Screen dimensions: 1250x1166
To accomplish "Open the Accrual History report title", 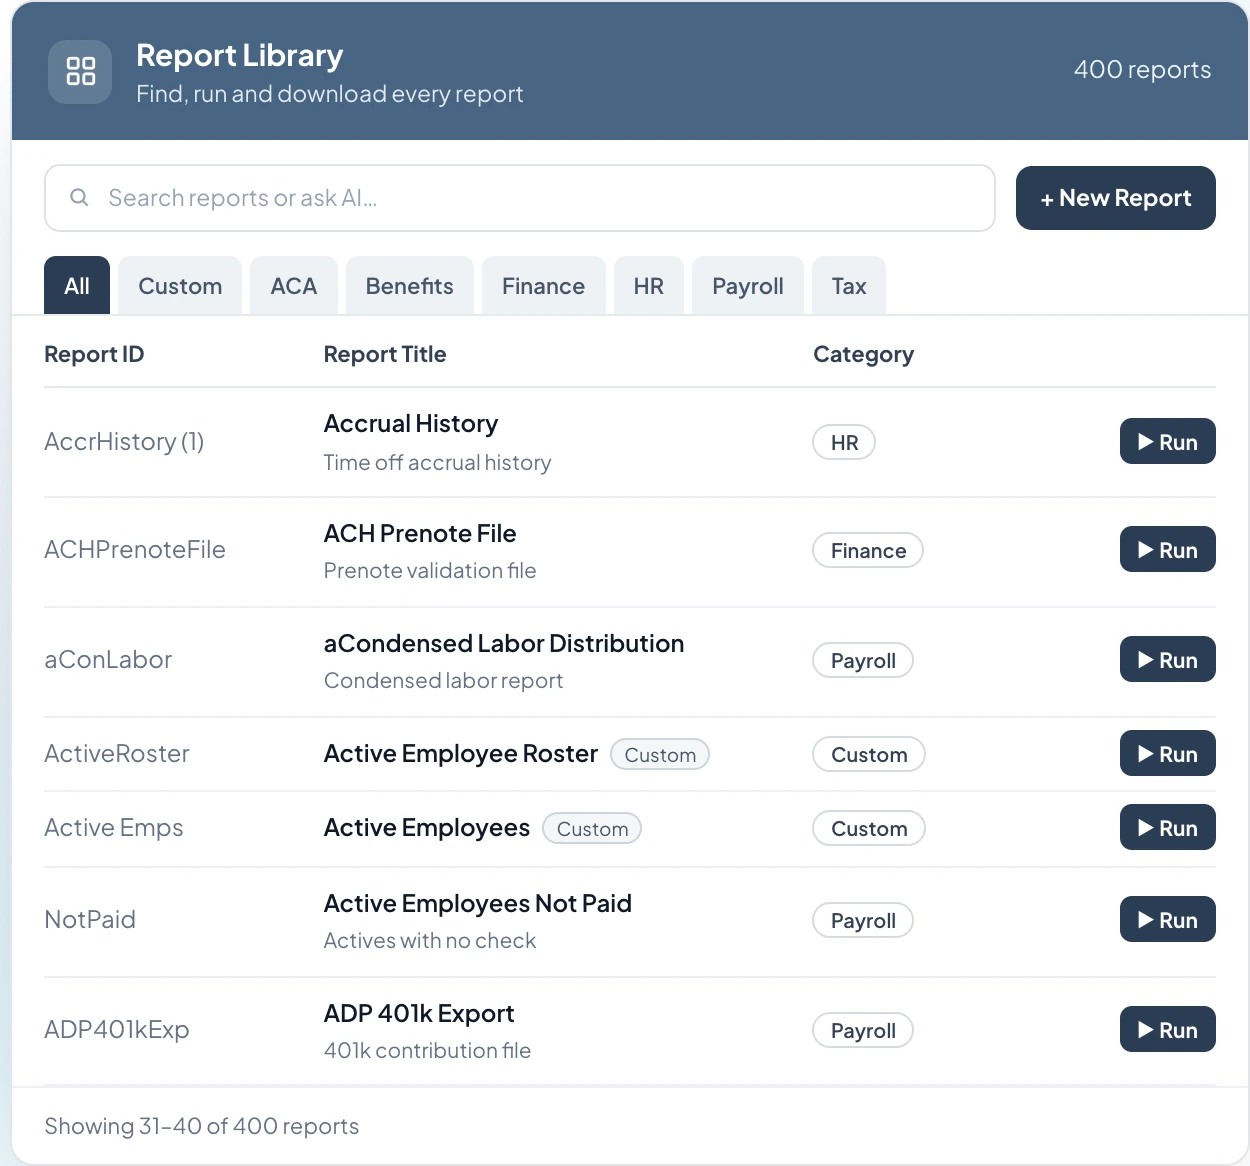I will [x=411, y=423].
